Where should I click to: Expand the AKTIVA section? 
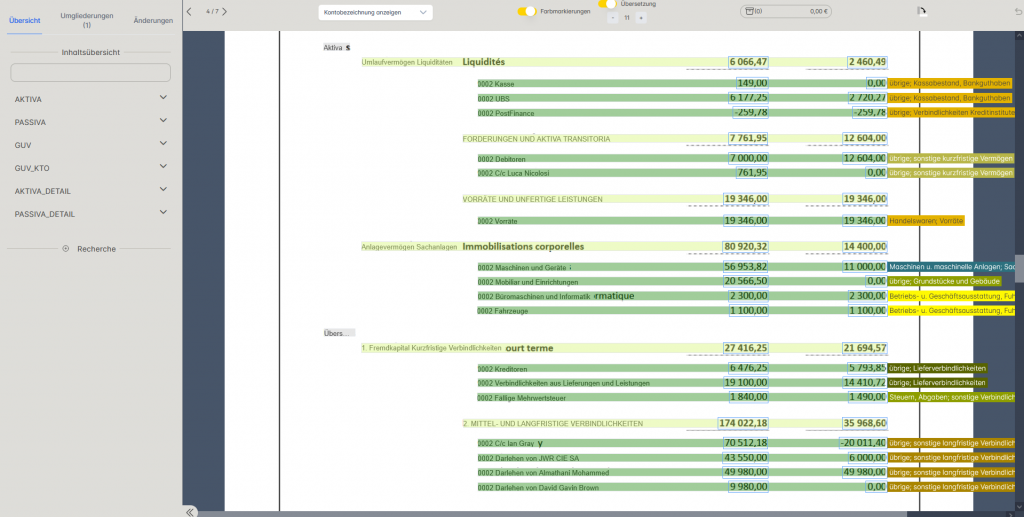click(163, 98)
